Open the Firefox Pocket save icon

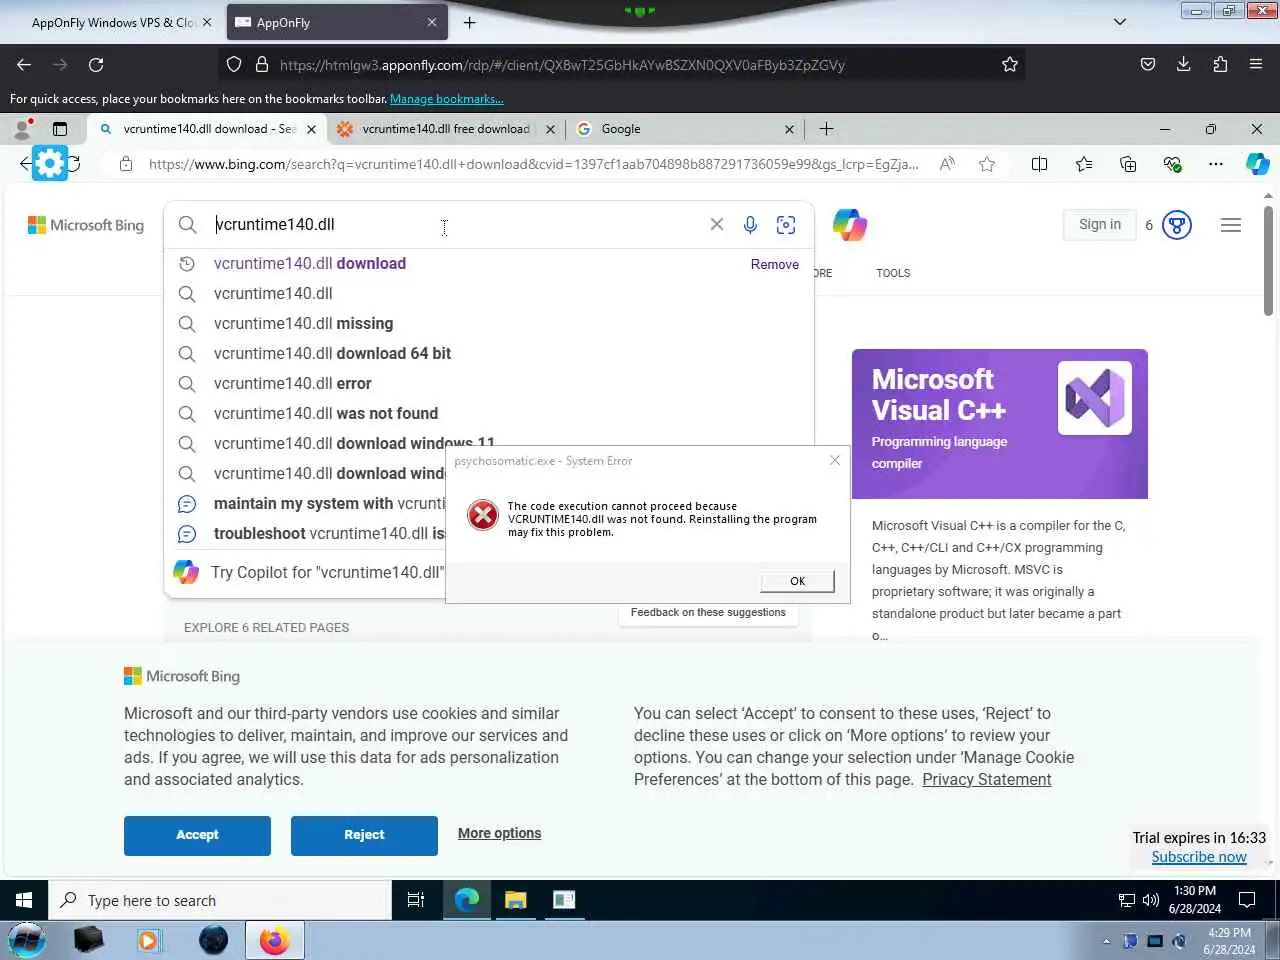1148,64
